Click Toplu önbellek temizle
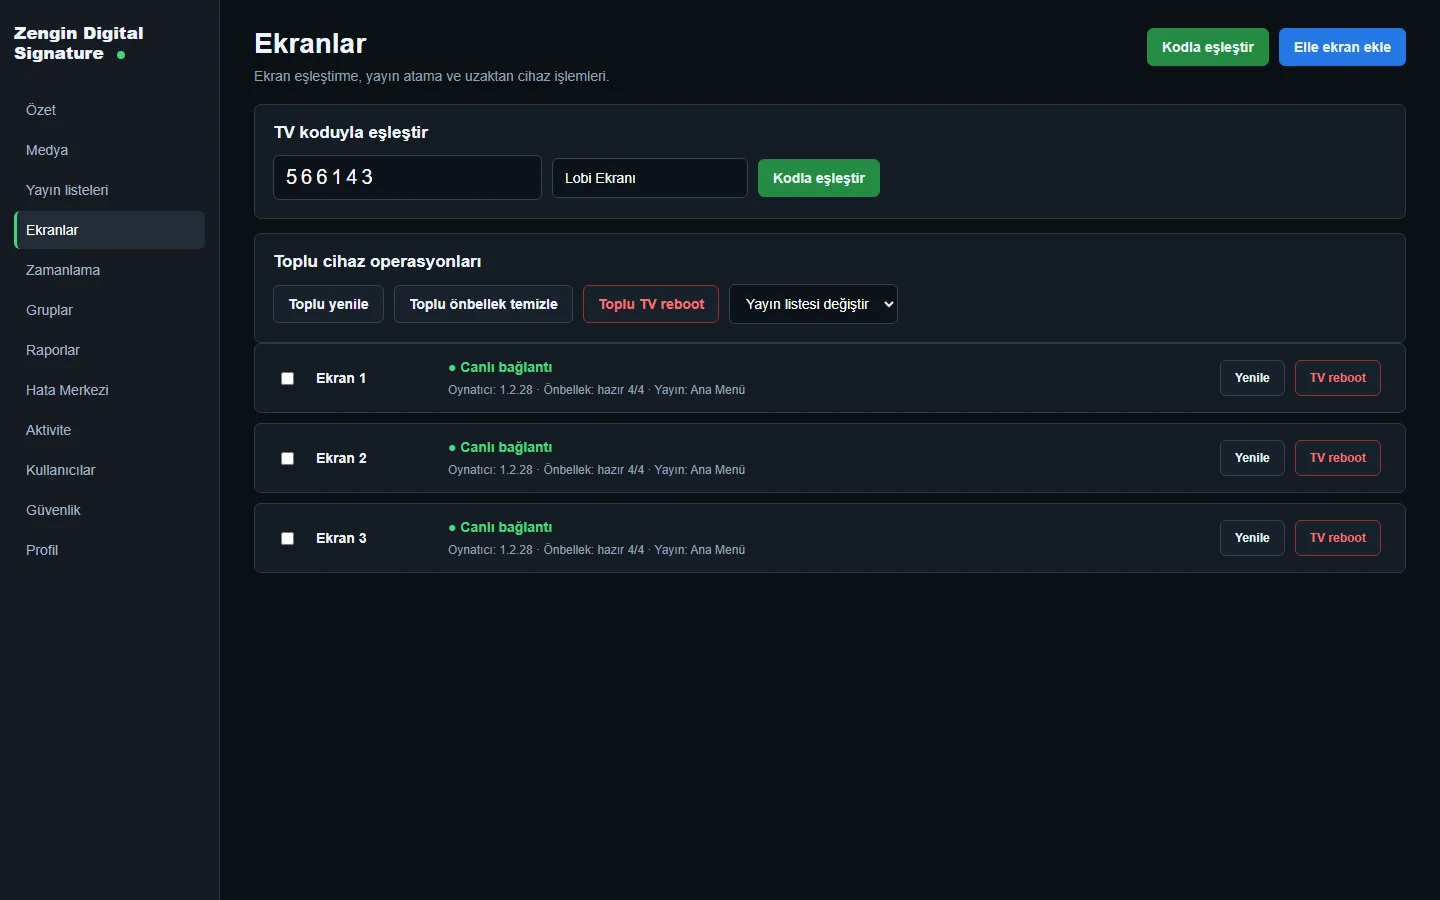This screenshot has height=900, width=1440. 483,304
